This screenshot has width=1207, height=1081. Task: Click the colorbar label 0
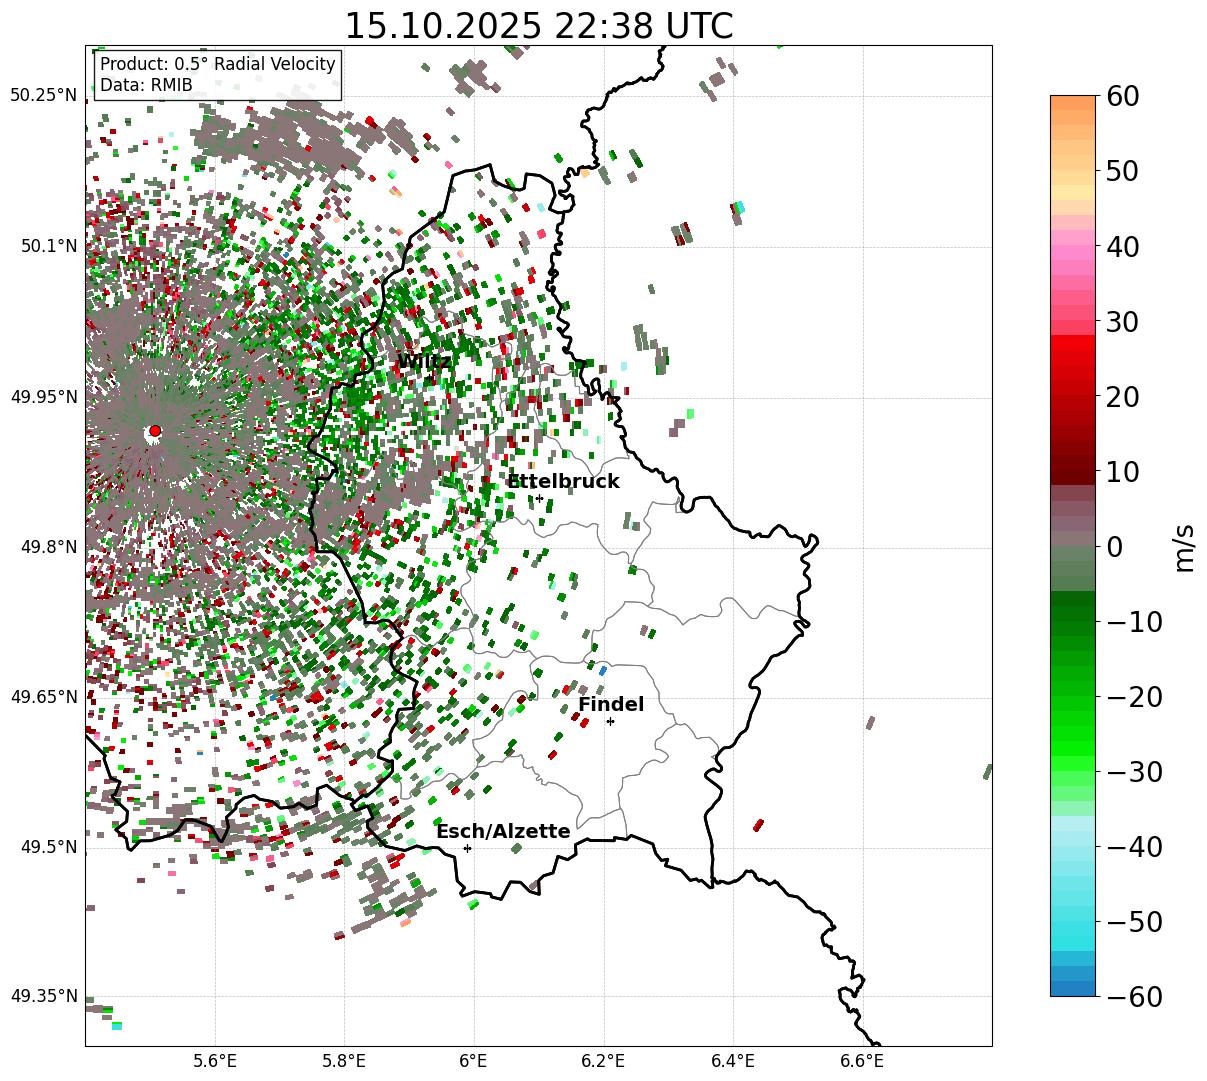tap(1114, 547)
